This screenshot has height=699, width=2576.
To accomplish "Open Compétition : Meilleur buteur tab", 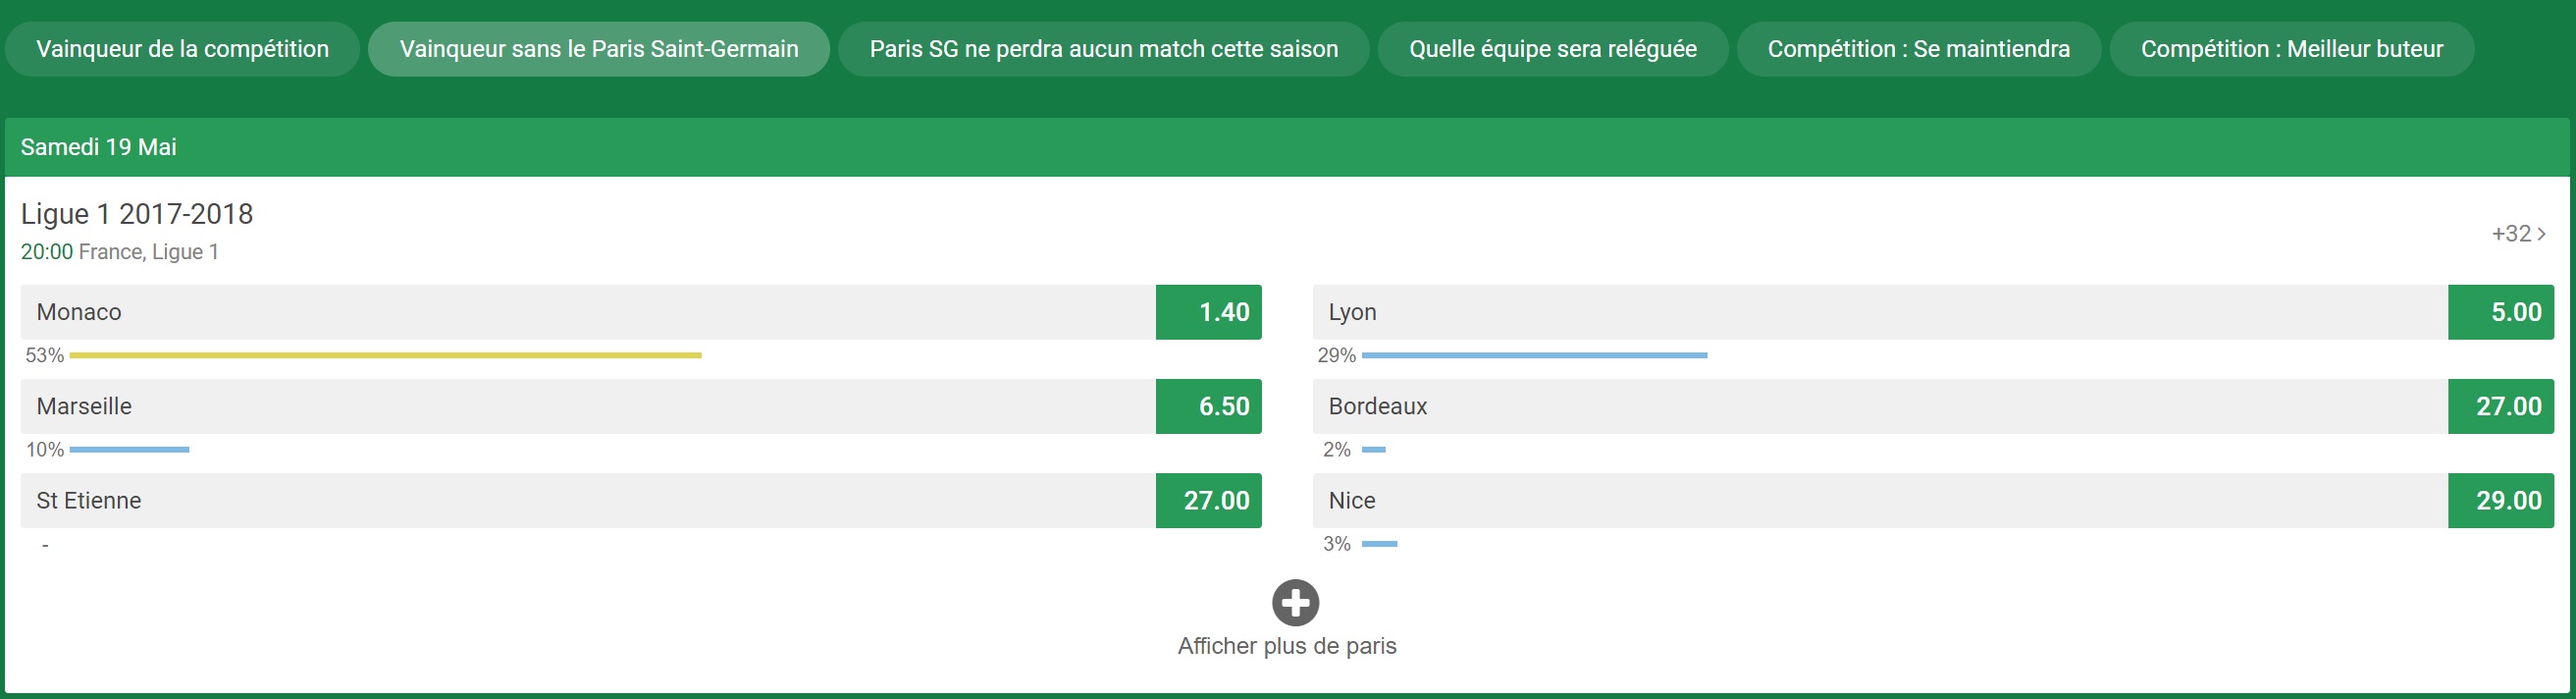I will point(2291,49).
